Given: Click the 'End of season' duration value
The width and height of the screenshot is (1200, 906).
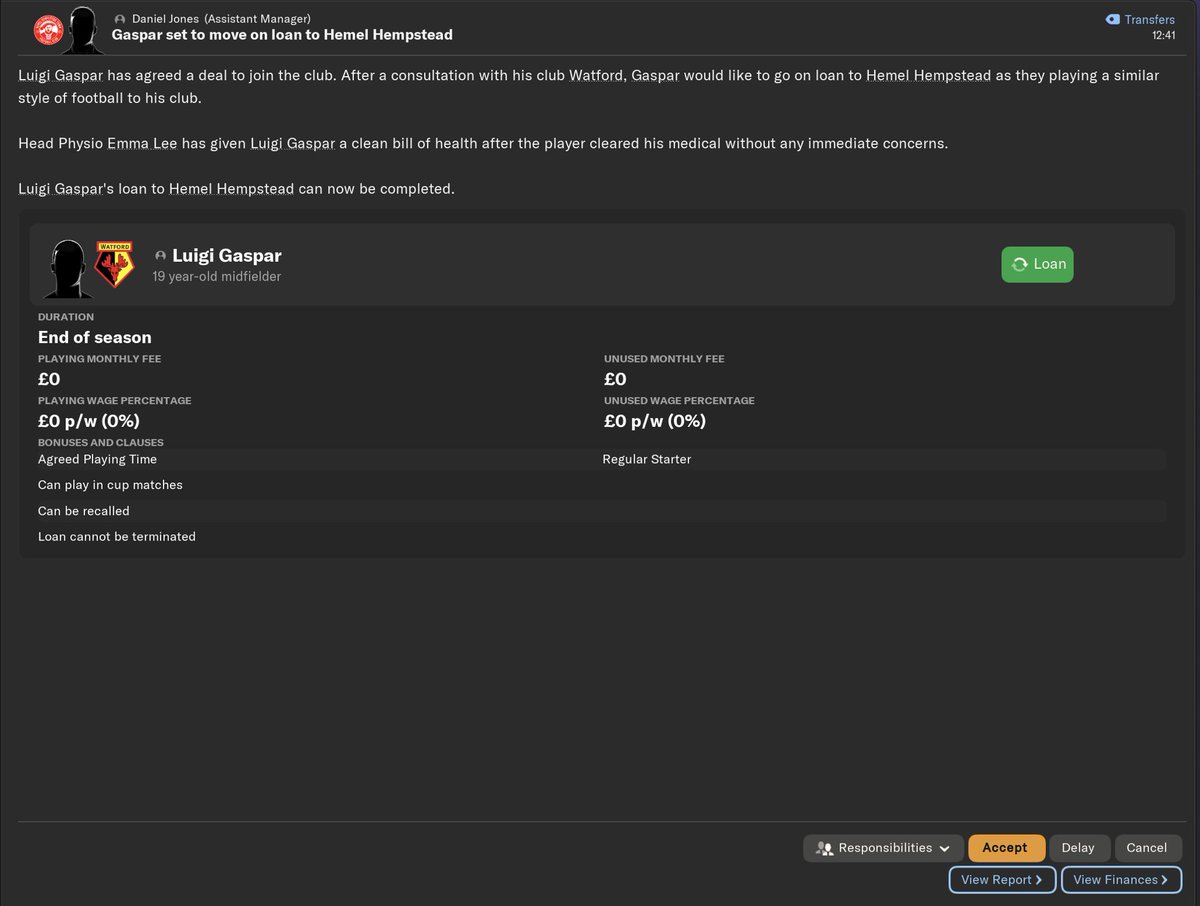Looking at the screenshot, I should point(95,337).
